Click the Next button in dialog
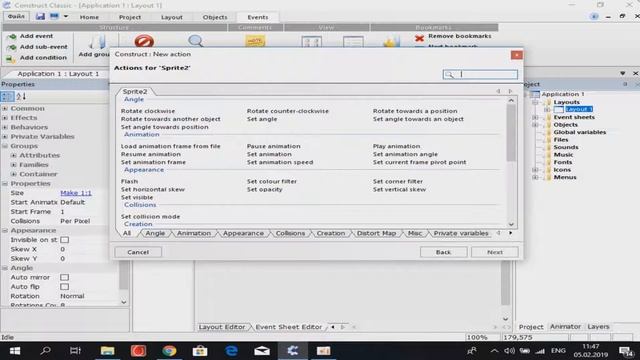The image size is (640, 360). [495, 252]
